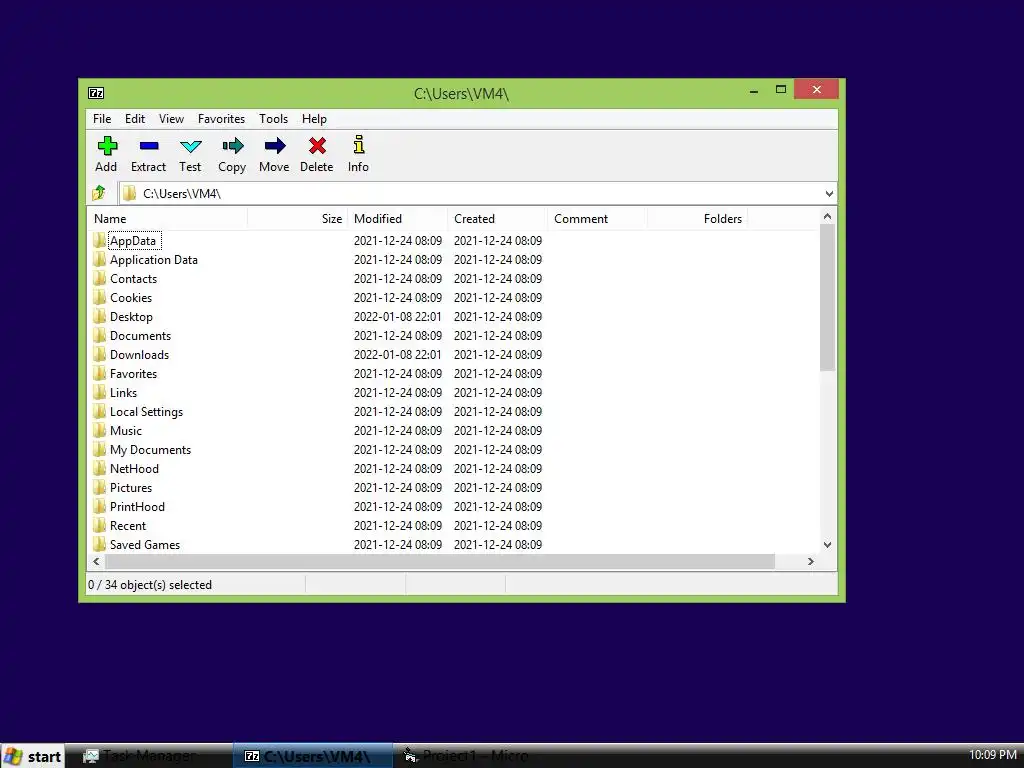Sort by the Name column header
Screen dimensions: 1024x768
click(x=167, y=219)
